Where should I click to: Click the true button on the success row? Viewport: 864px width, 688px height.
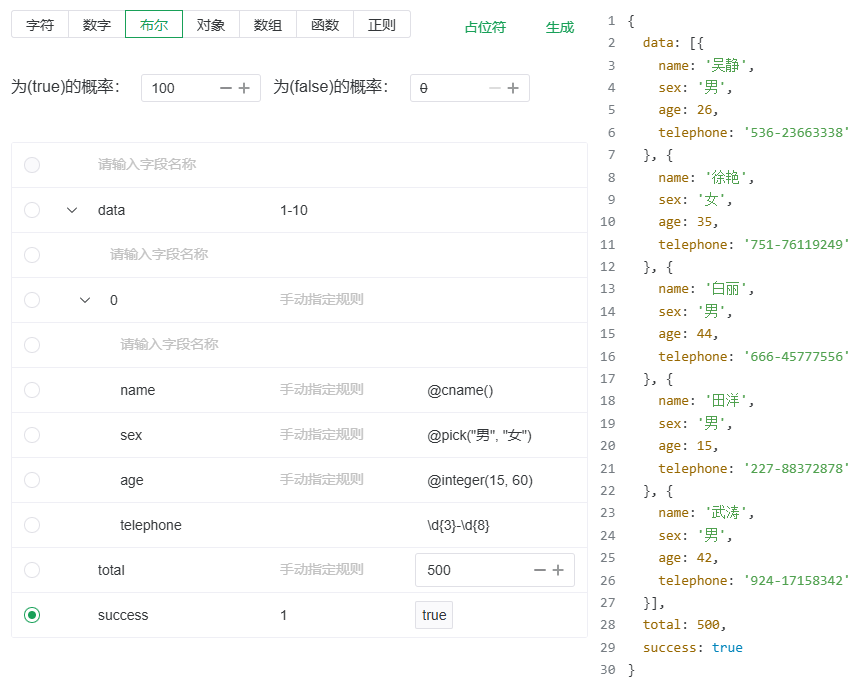point(434,615)
